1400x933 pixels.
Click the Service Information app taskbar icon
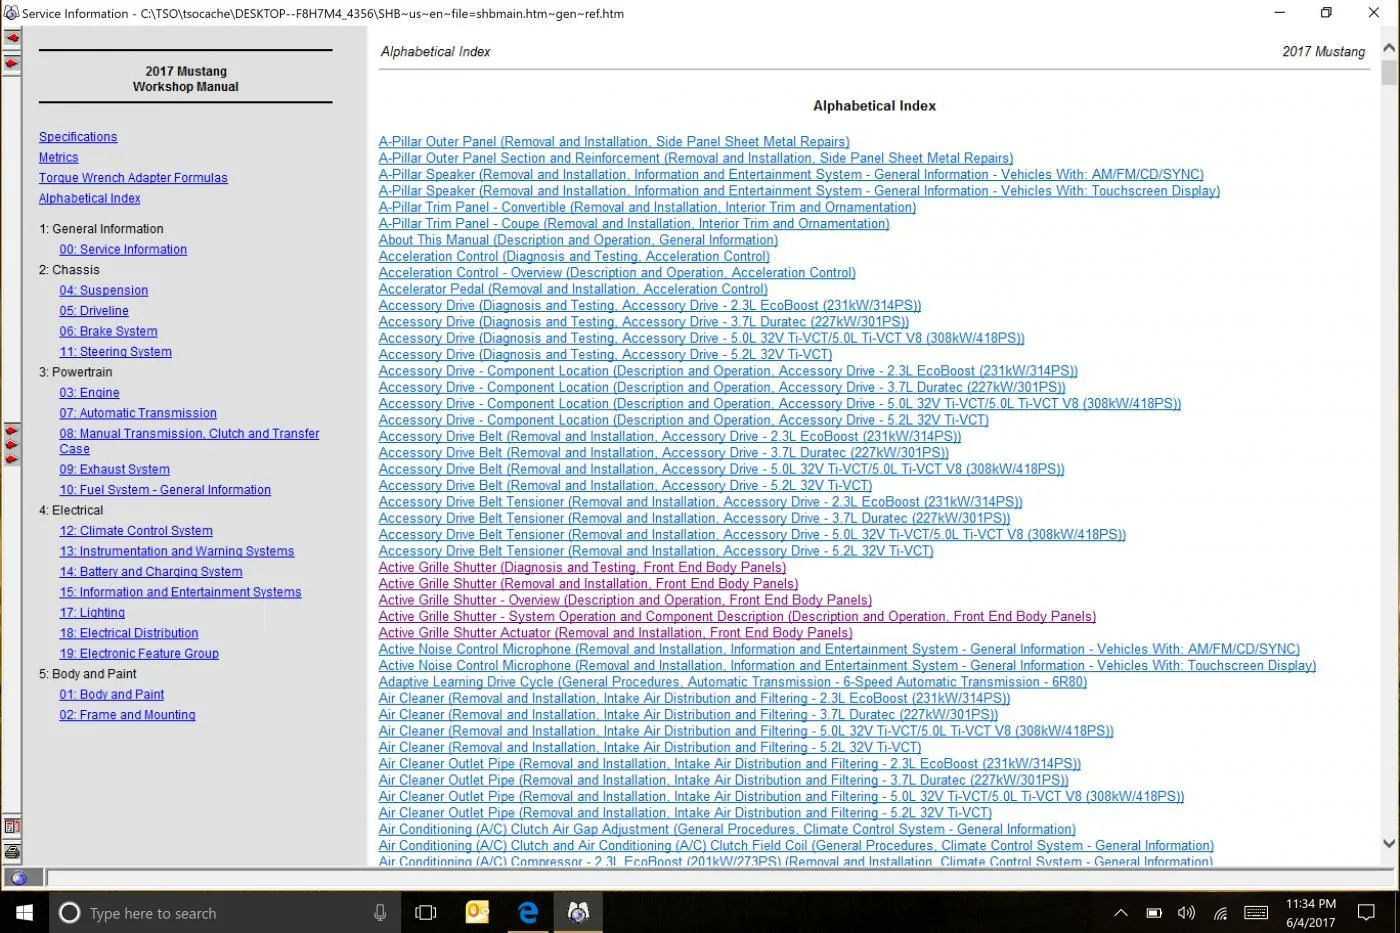[x=578, y=912]
